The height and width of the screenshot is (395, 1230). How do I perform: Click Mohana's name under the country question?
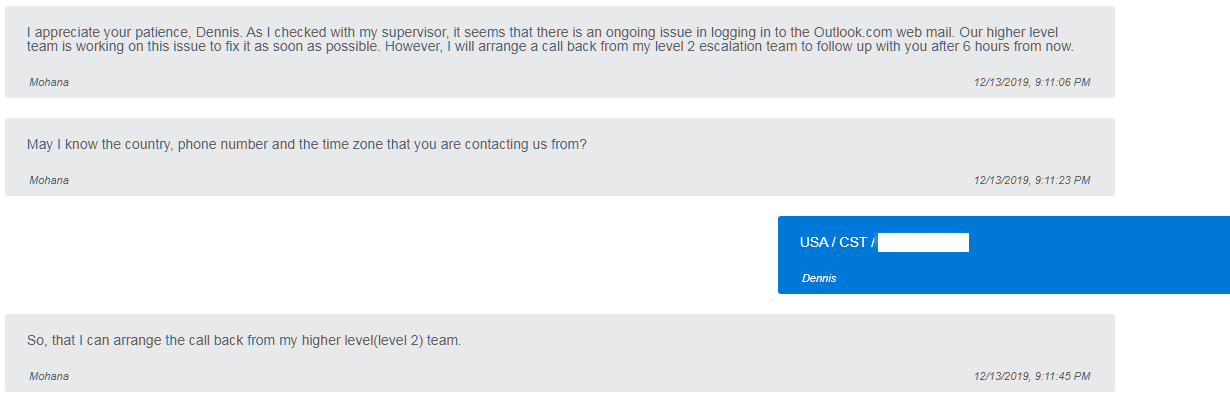[49, 180]
